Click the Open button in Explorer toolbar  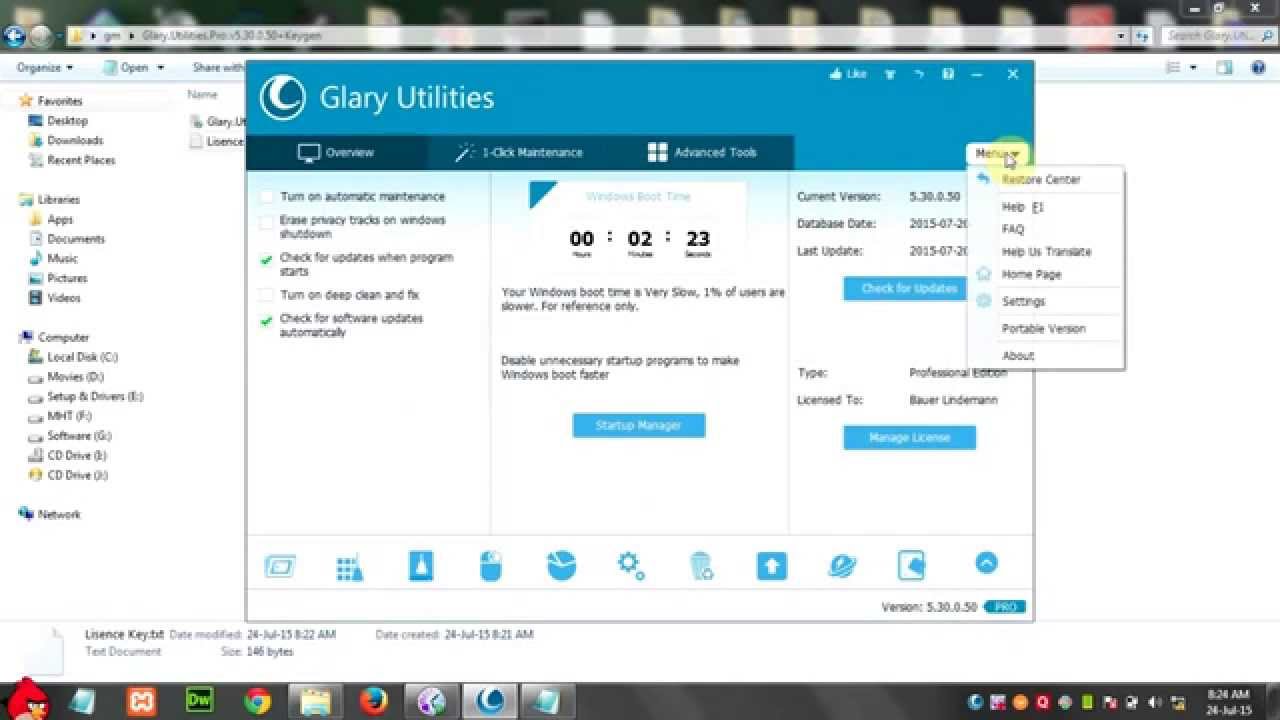[132, 68]
